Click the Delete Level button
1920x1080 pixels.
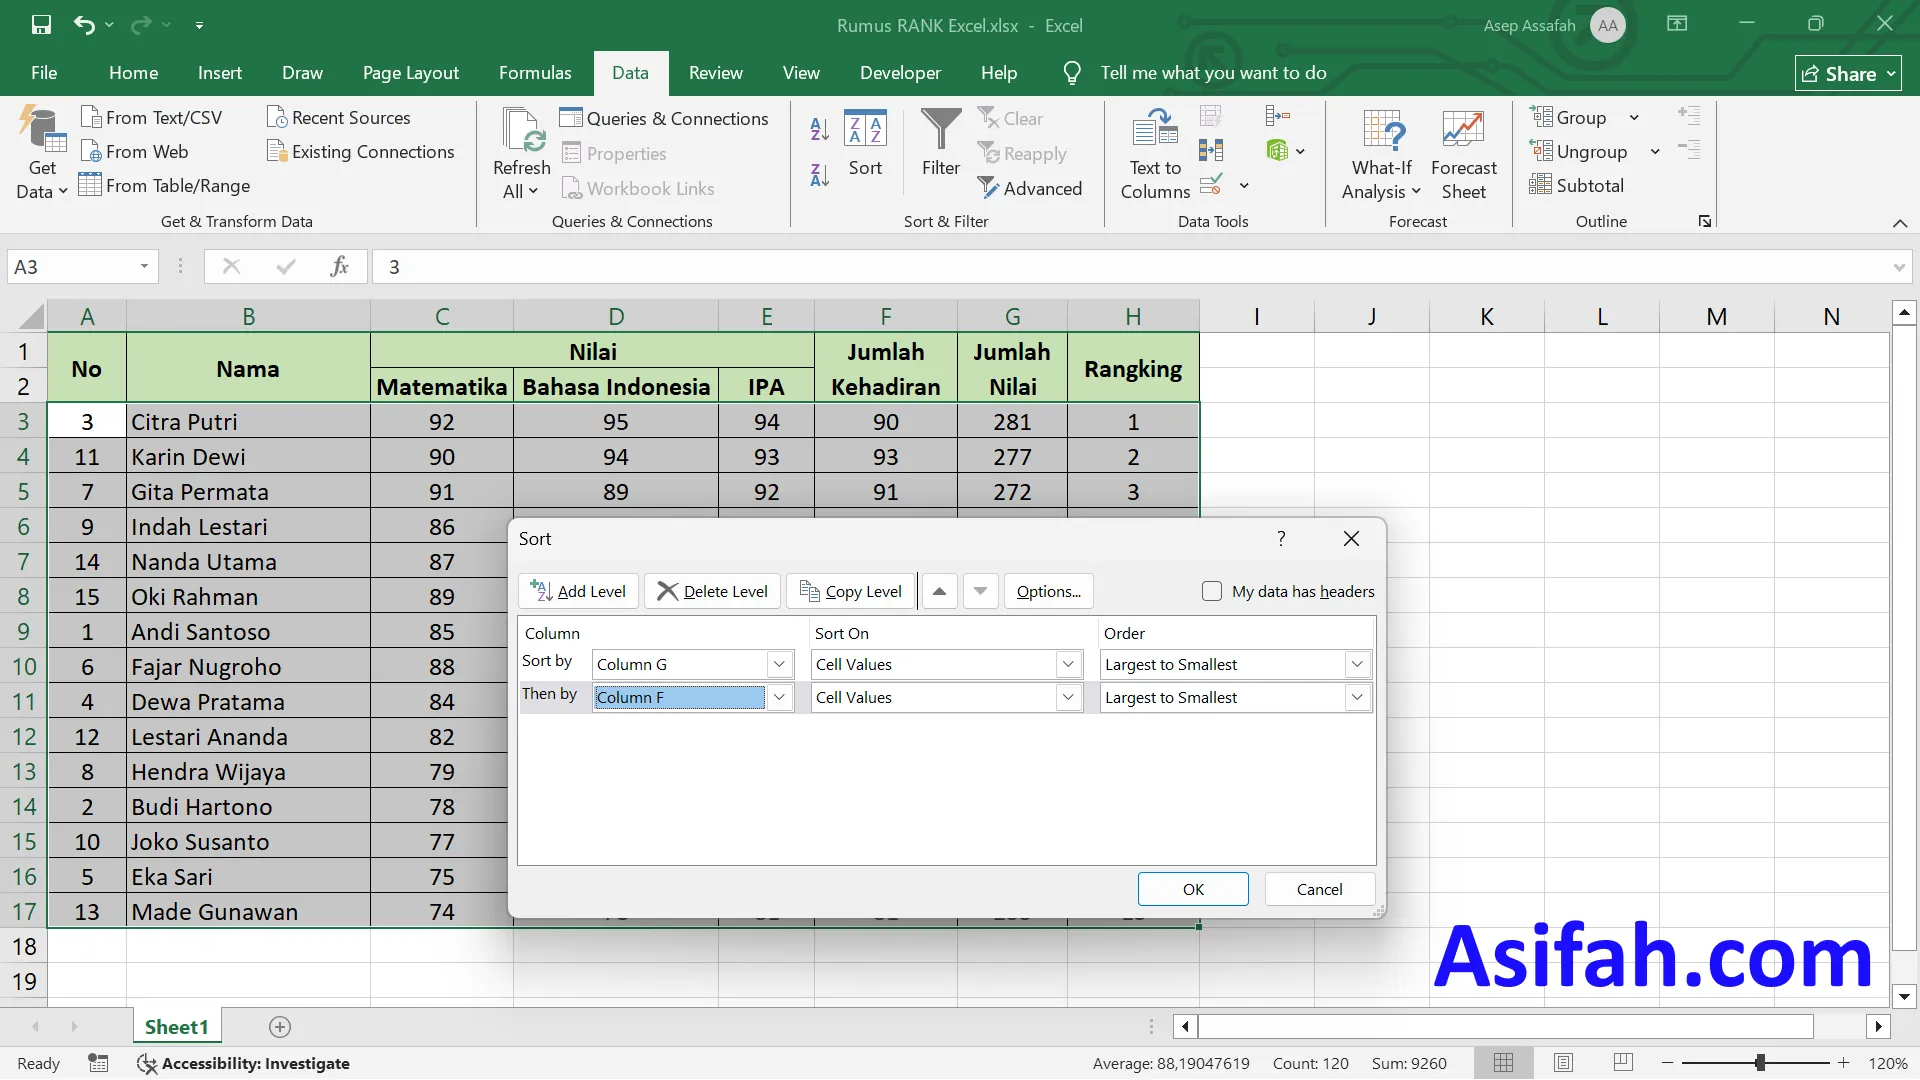[713, 591]
